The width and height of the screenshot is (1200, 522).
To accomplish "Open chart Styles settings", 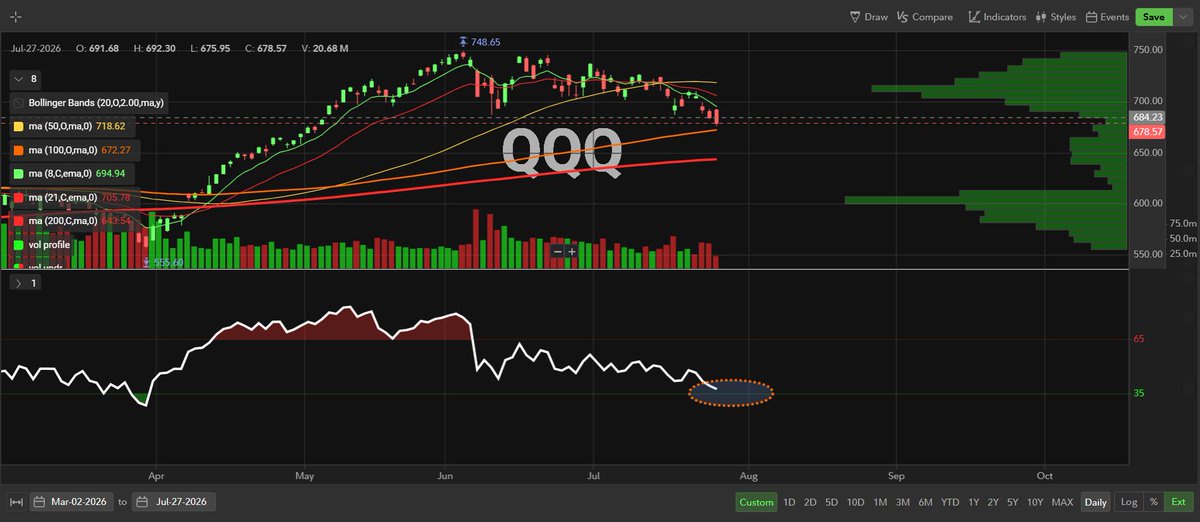I will click(1056, 17).
